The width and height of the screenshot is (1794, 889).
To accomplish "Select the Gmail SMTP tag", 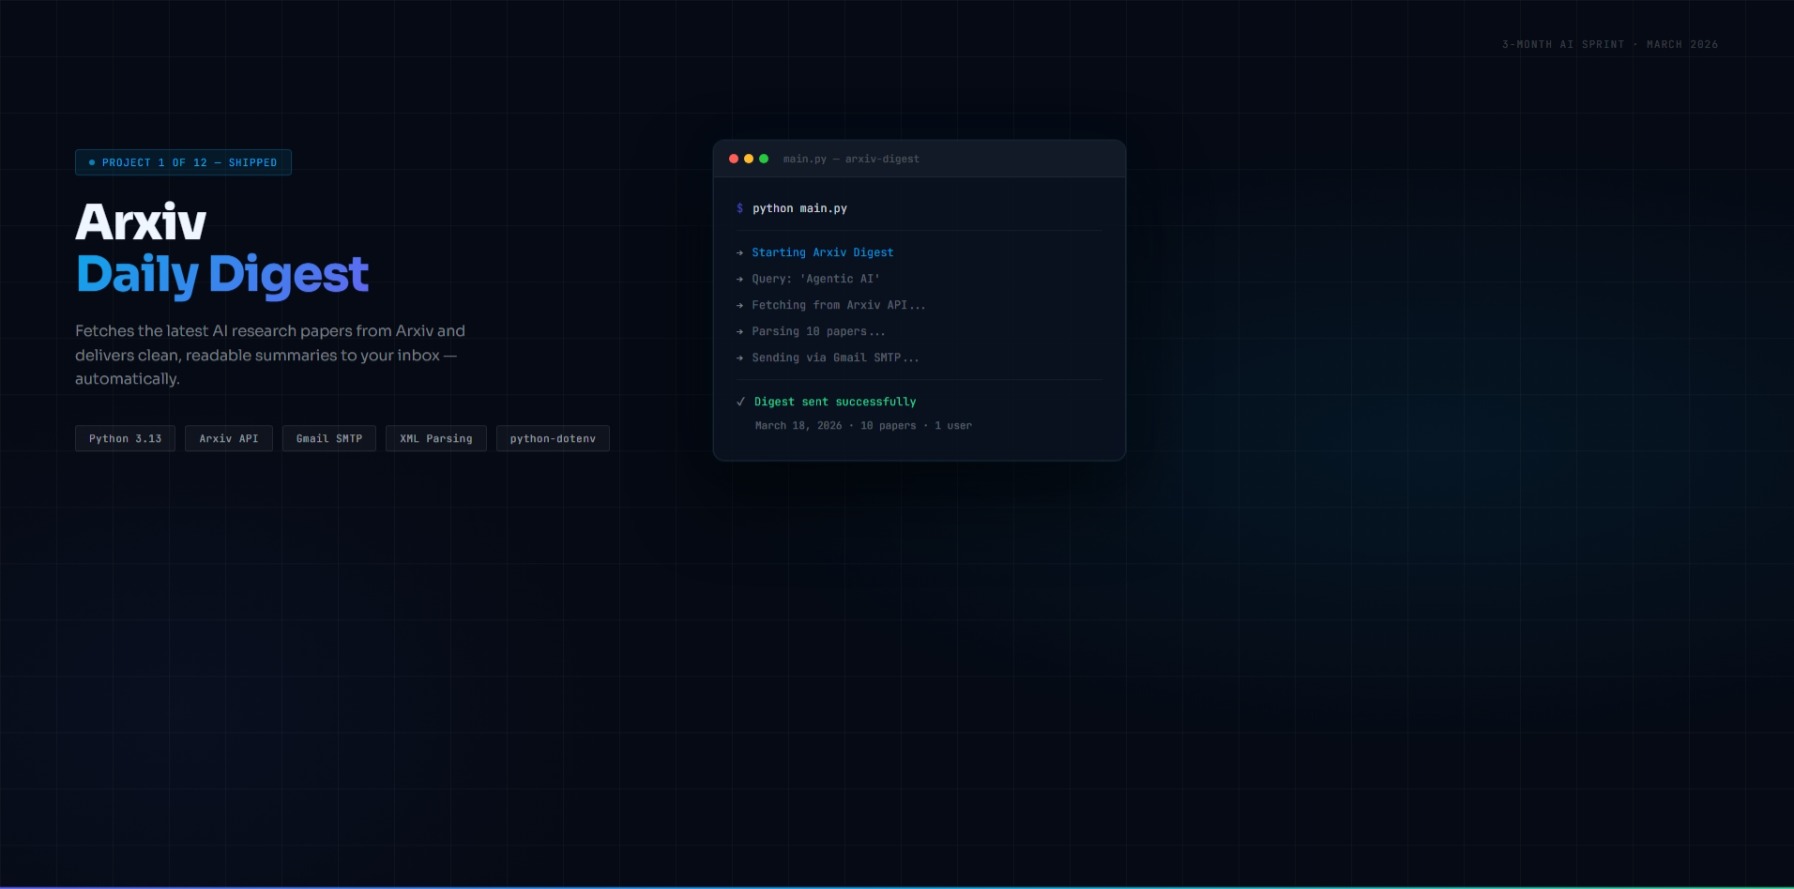I will pyautogui.click(x=329, y=438).
